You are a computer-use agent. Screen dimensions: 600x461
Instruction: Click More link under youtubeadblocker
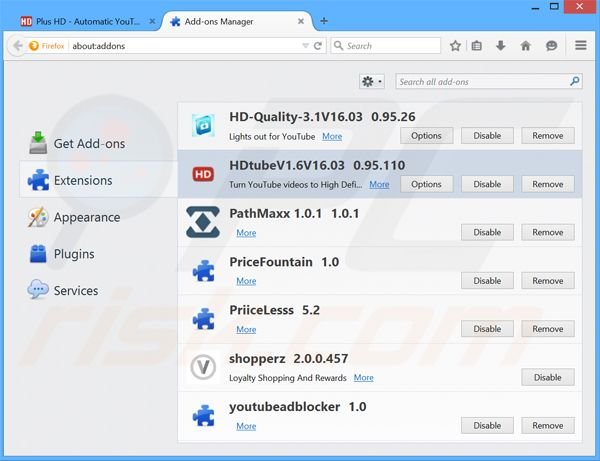(x=246, y=426)
